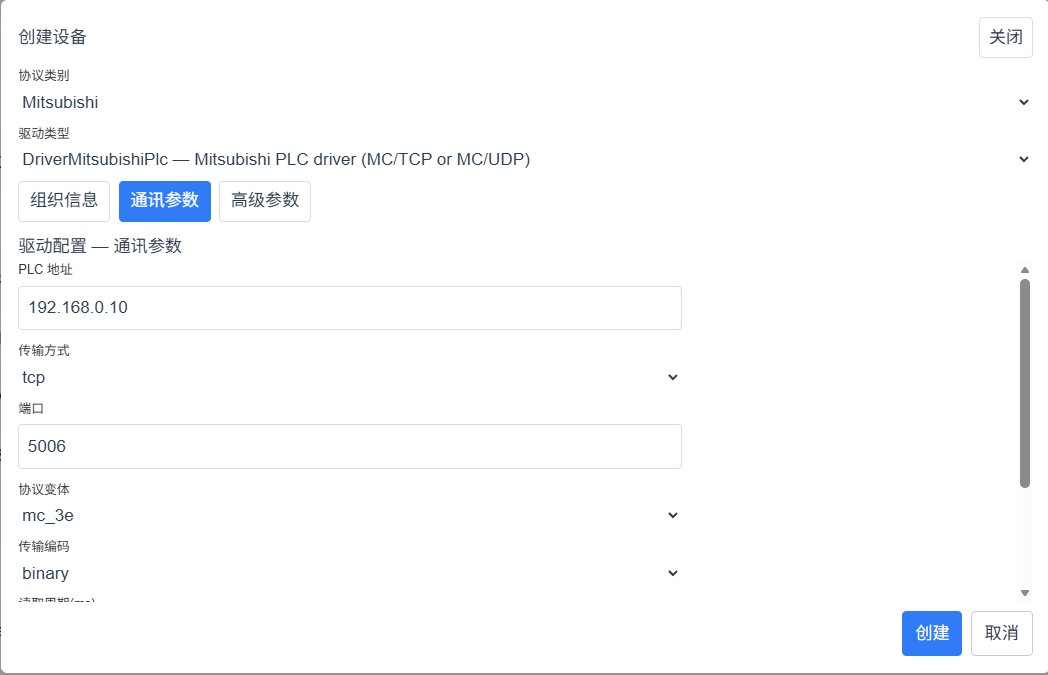Close the dialog with 关闭 button
The width and height of the screenshot is (1048, 675).
coord(1006,37)
